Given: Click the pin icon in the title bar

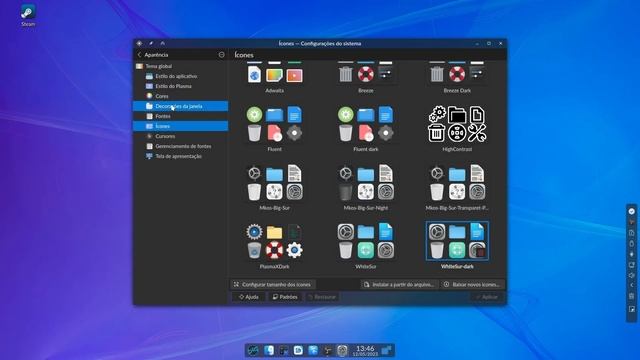Looking at the screenshot, I should (x=151, y=43).
